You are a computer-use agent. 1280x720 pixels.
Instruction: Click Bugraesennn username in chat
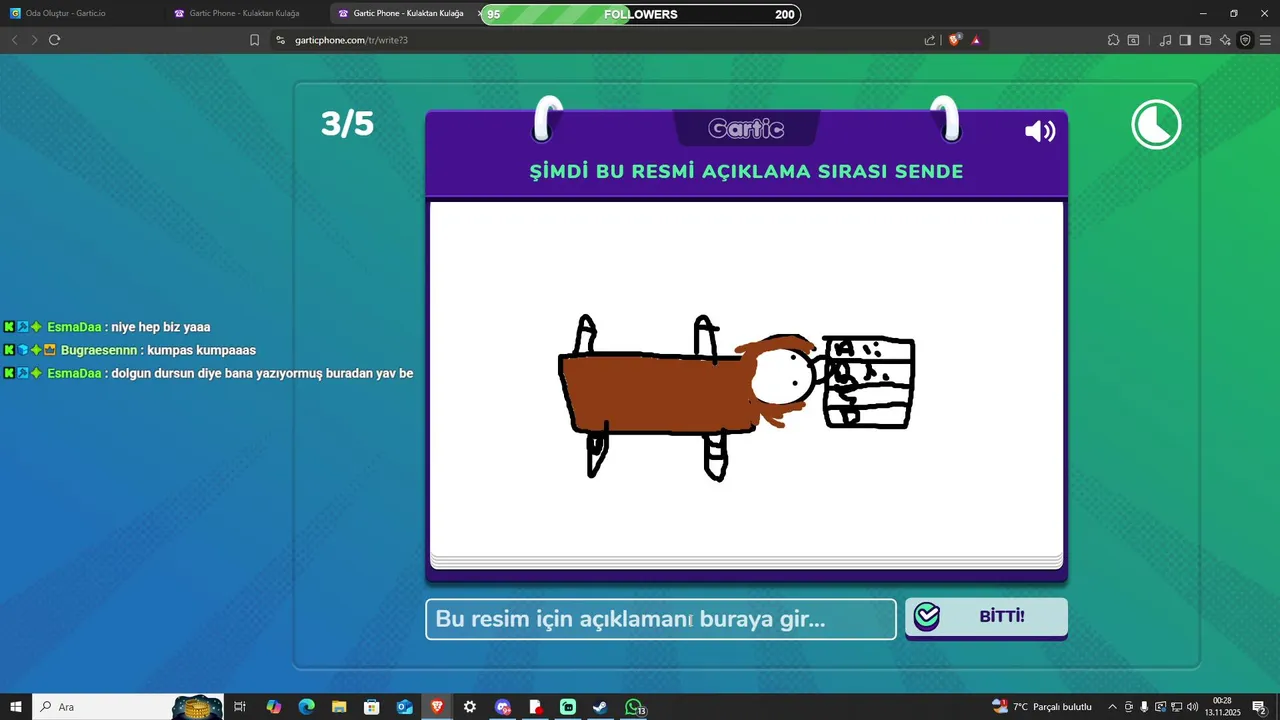coord(98,350)
